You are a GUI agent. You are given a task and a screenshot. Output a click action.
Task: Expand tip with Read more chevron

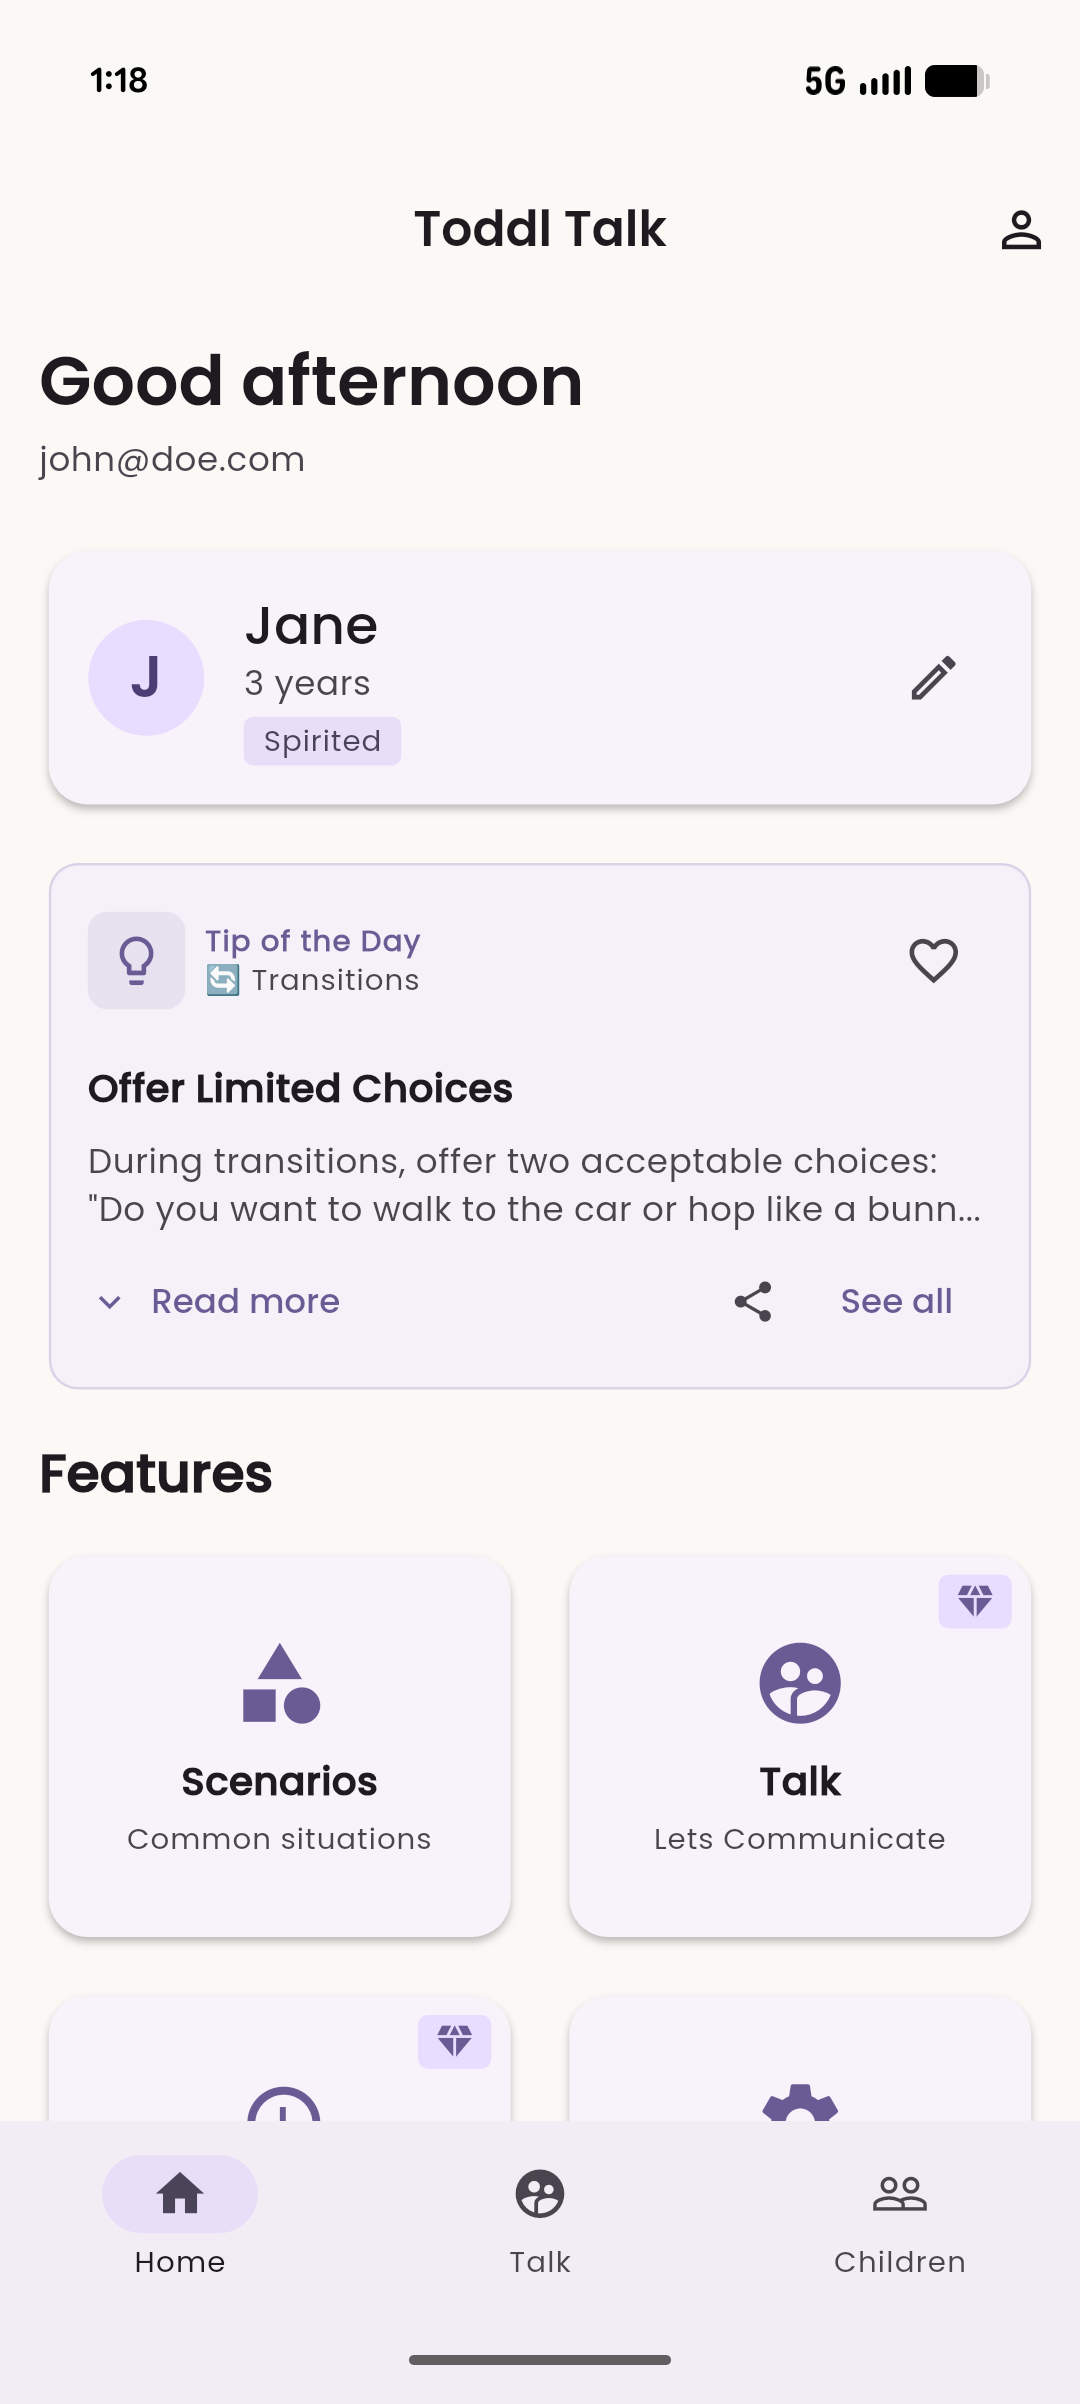[x=110, y=1301]
